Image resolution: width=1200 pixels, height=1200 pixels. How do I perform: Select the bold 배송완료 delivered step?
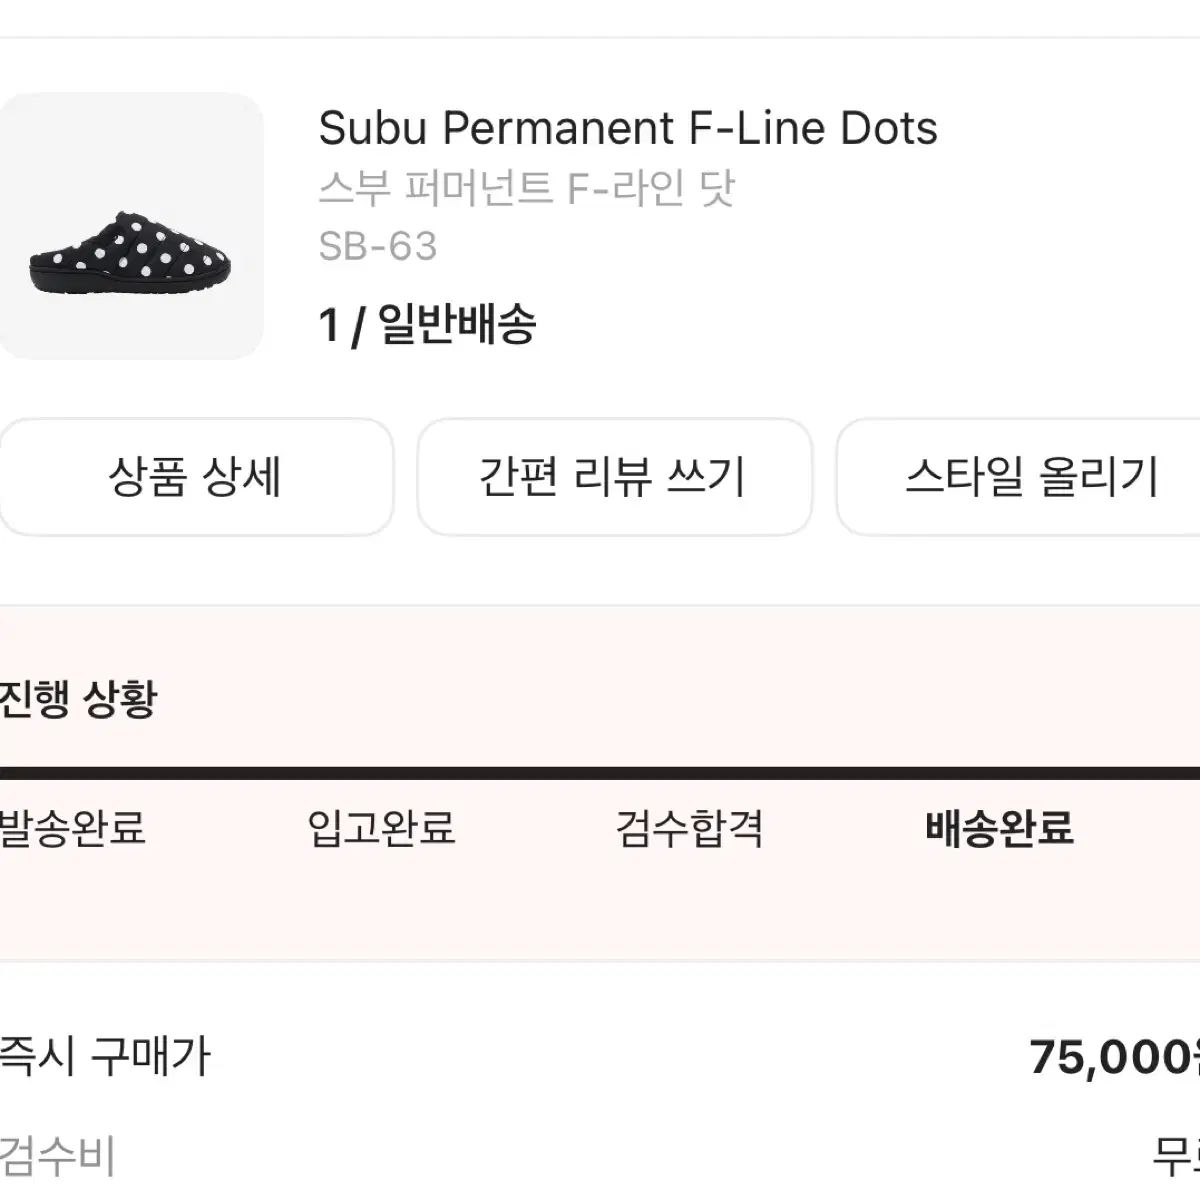point(999,828)
